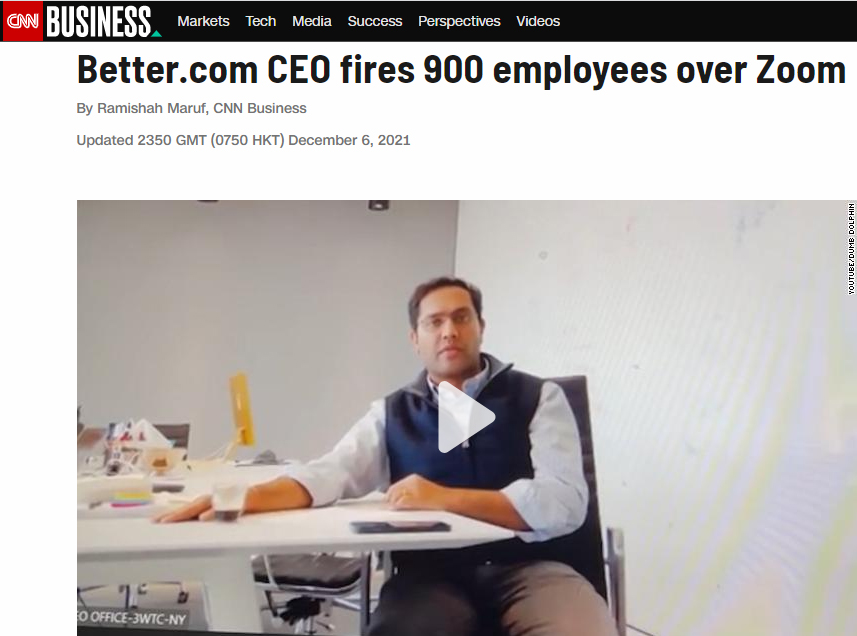Click CNN Business in the byline
The width and height of the screenshot is (857, 636).
click(260, 108)
